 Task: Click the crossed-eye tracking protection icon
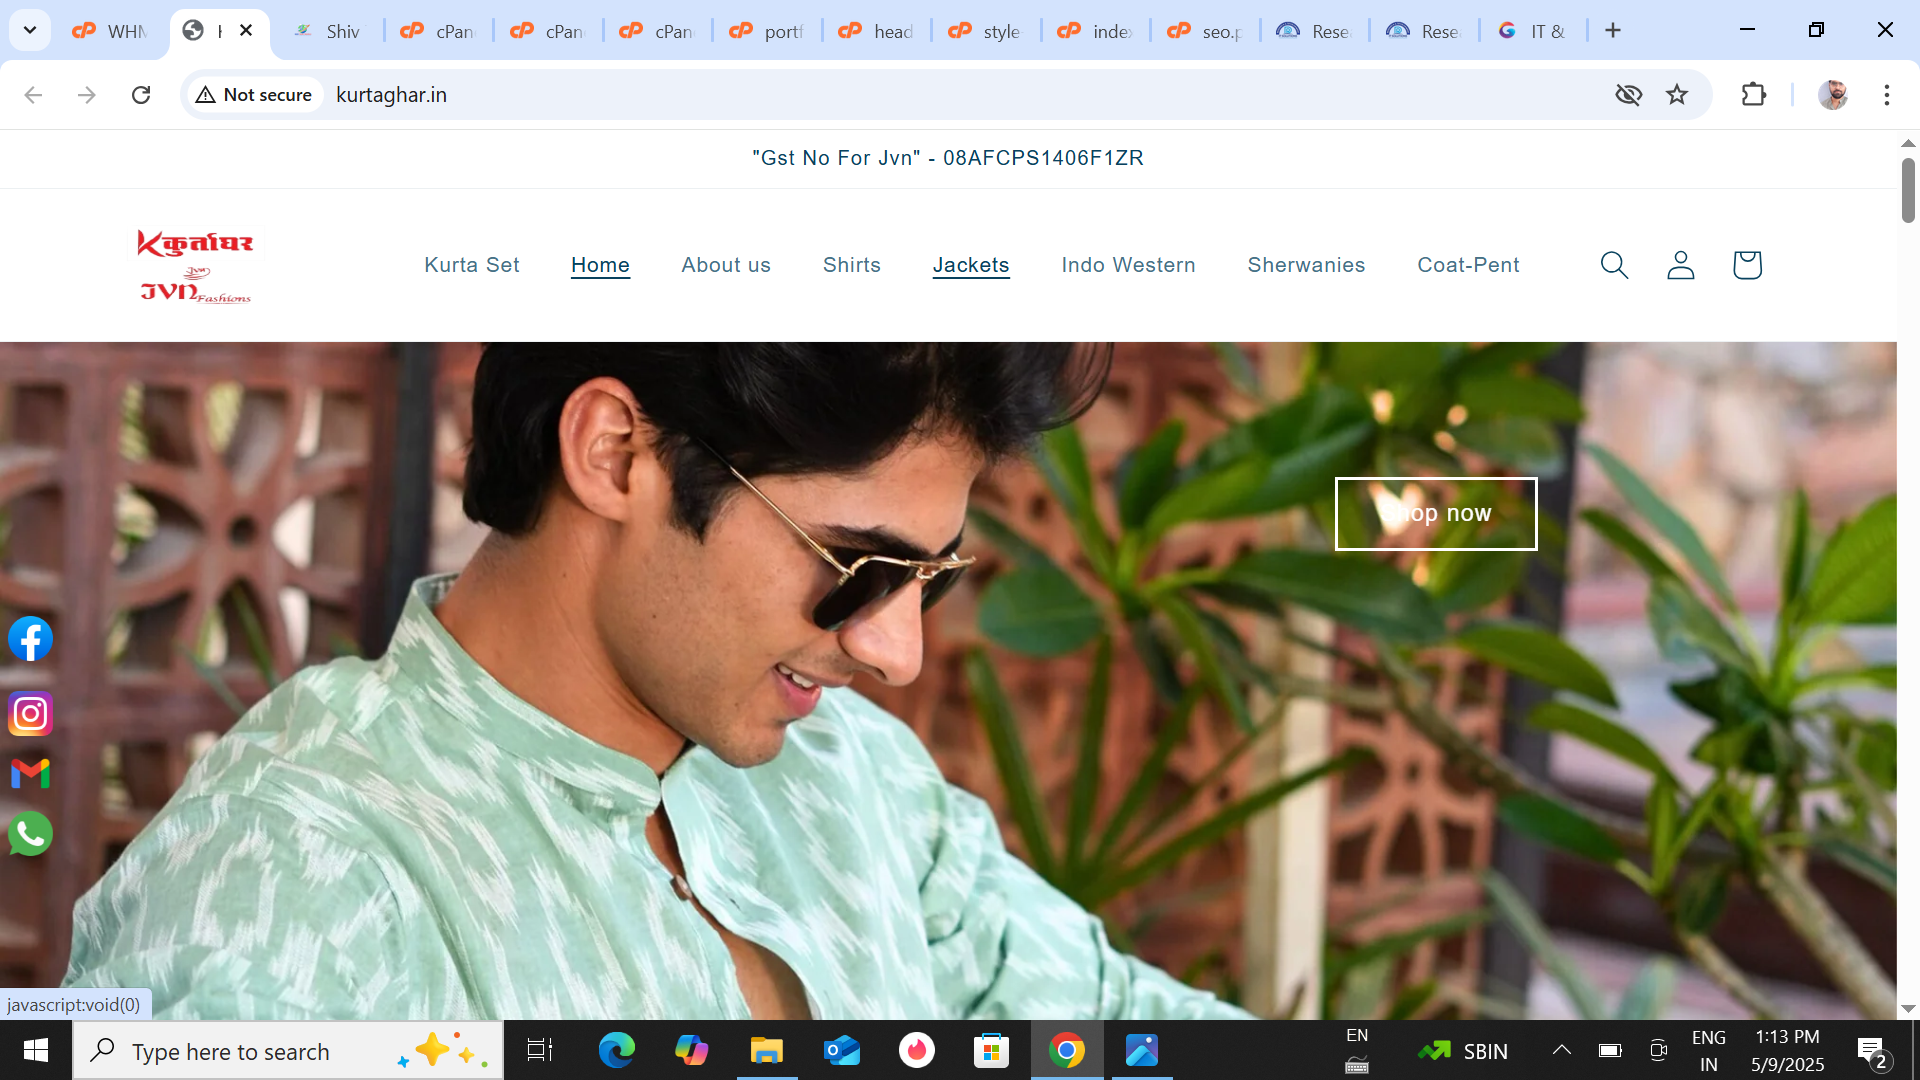pyautogui.click(x=1628, y=95)
